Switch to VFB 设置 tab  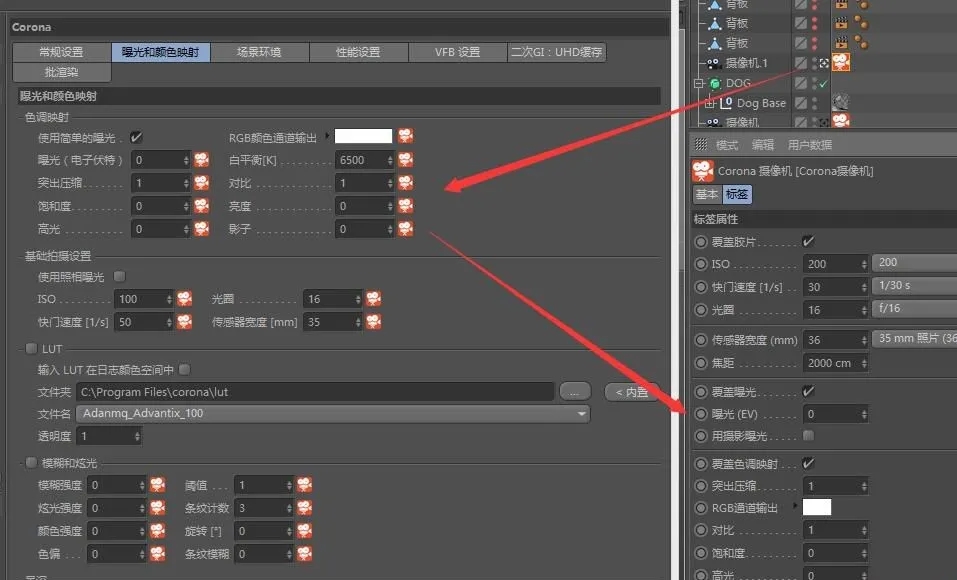point(458,52)
